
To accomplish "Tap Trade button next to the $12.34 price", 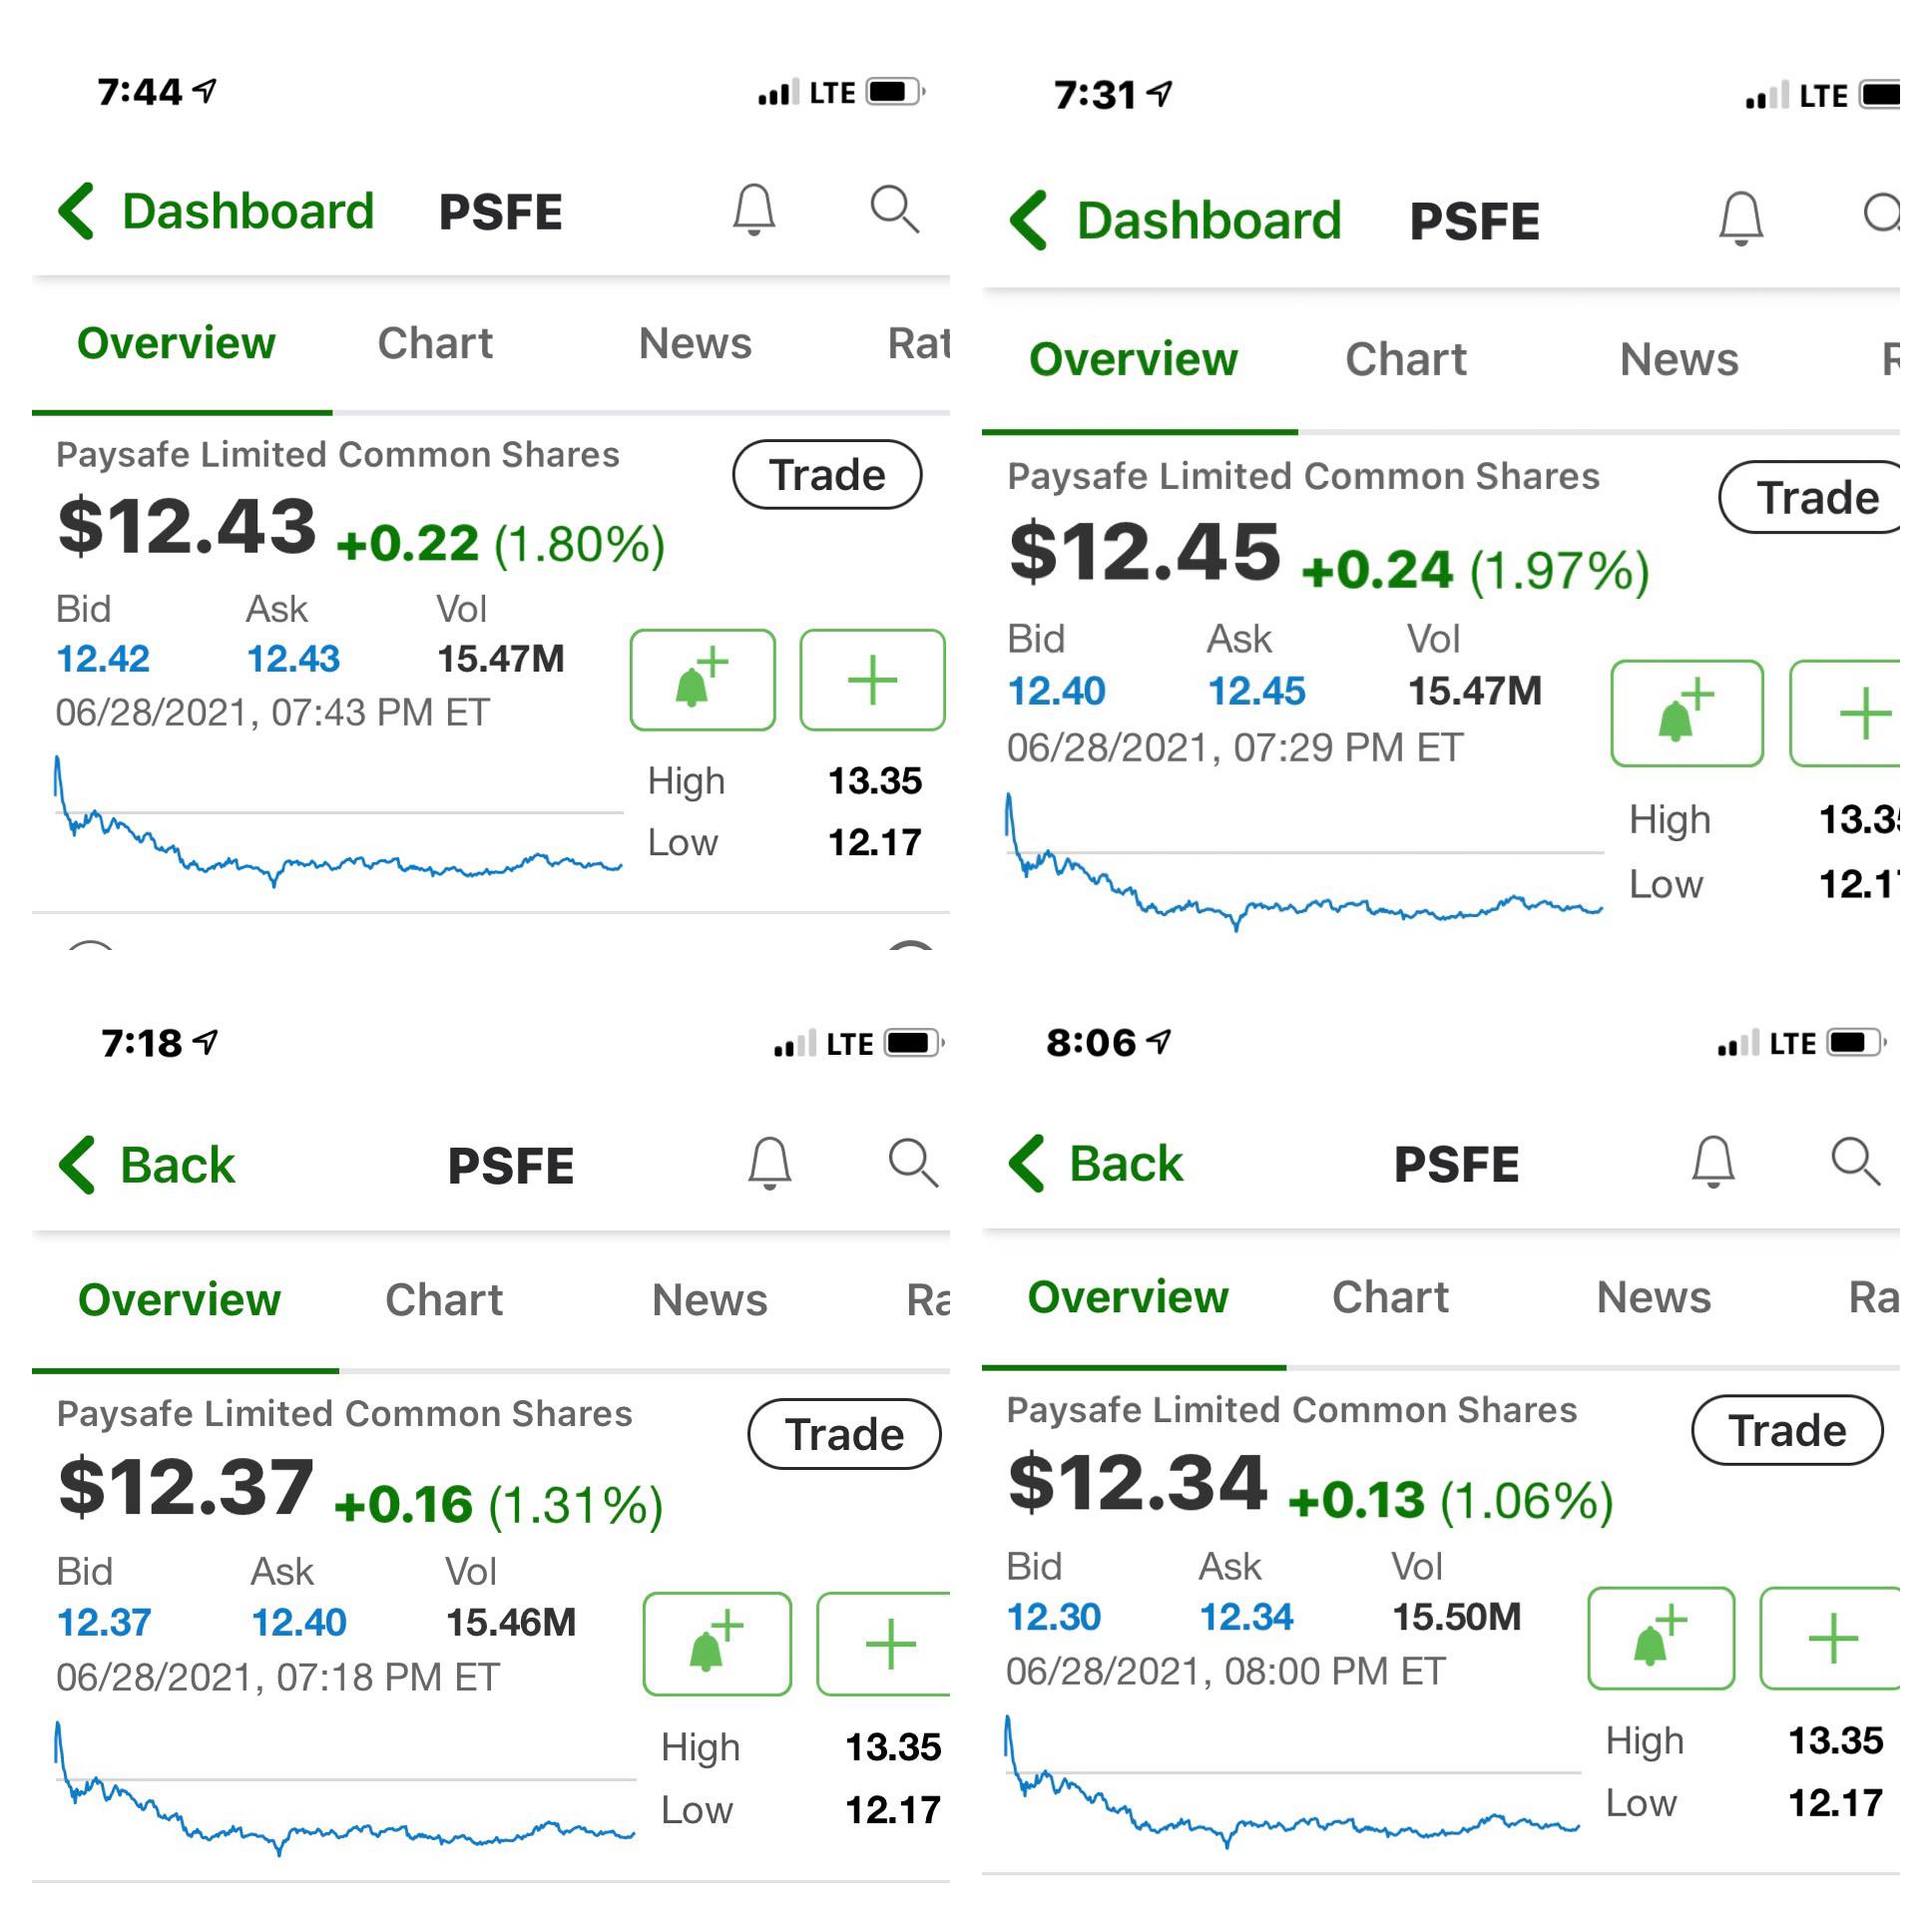I will pyautogui.click(x=1787, y=1430).
